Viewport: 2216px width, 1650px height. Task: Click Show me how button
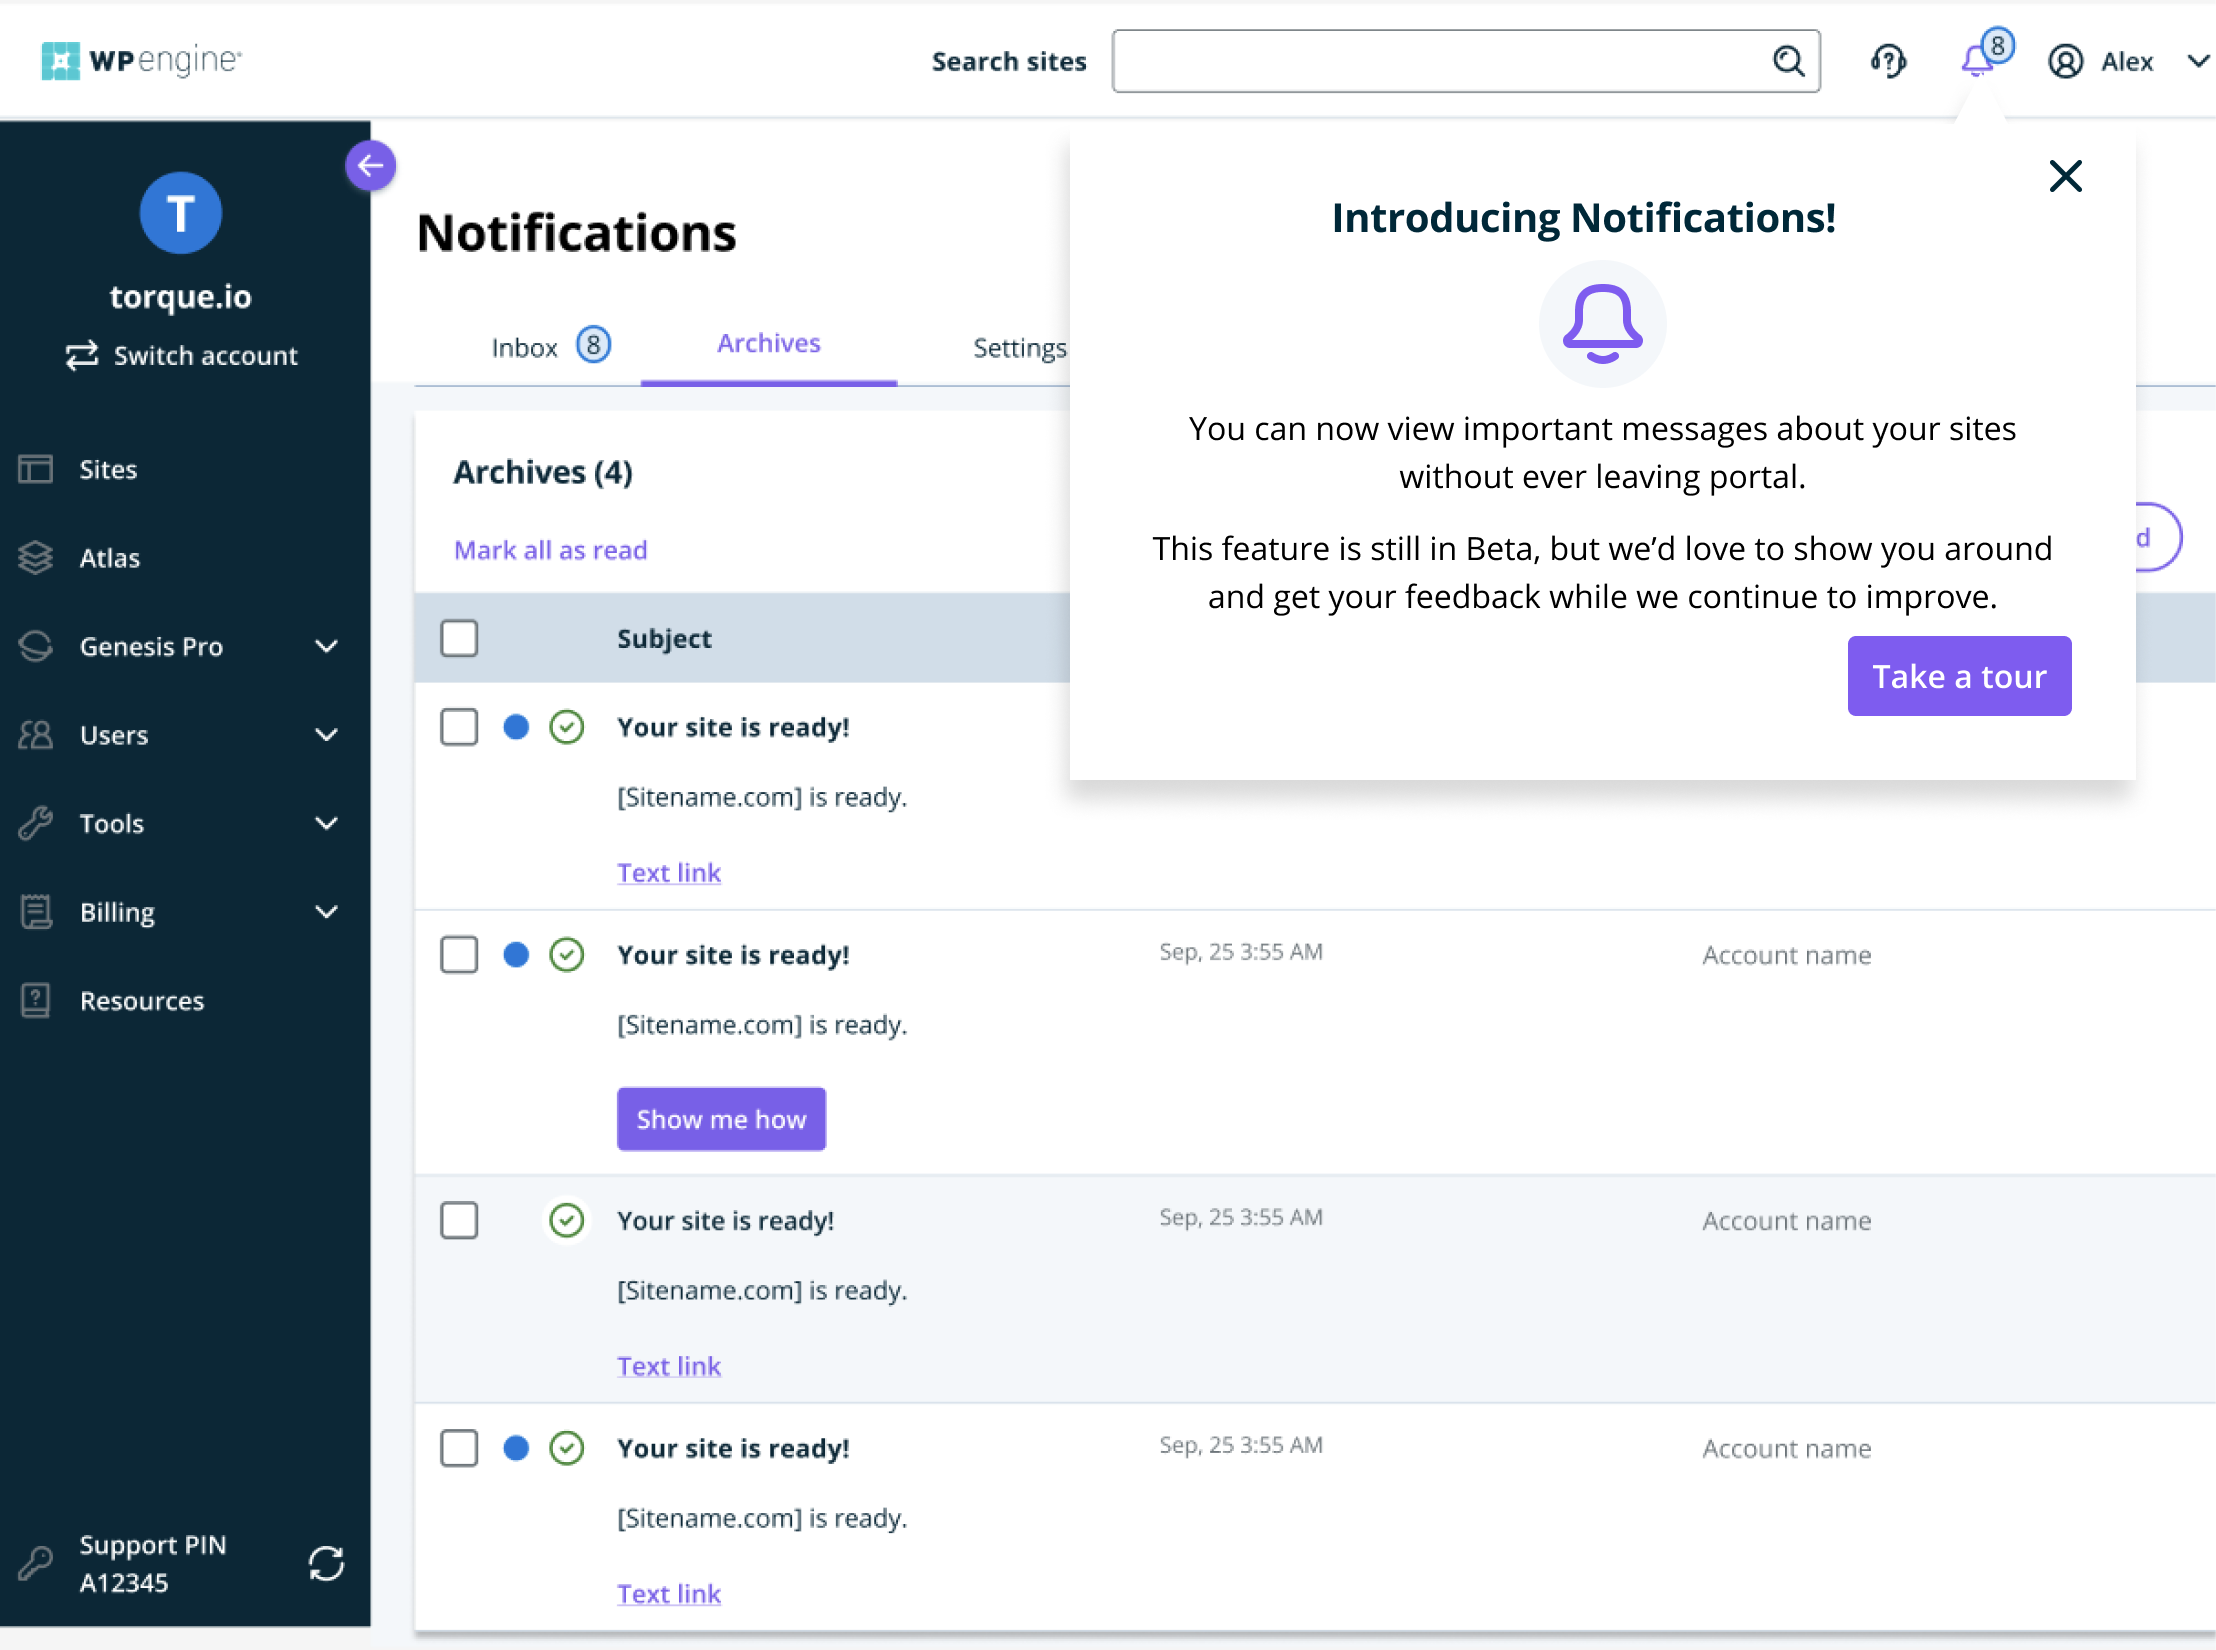(722, 1118)
